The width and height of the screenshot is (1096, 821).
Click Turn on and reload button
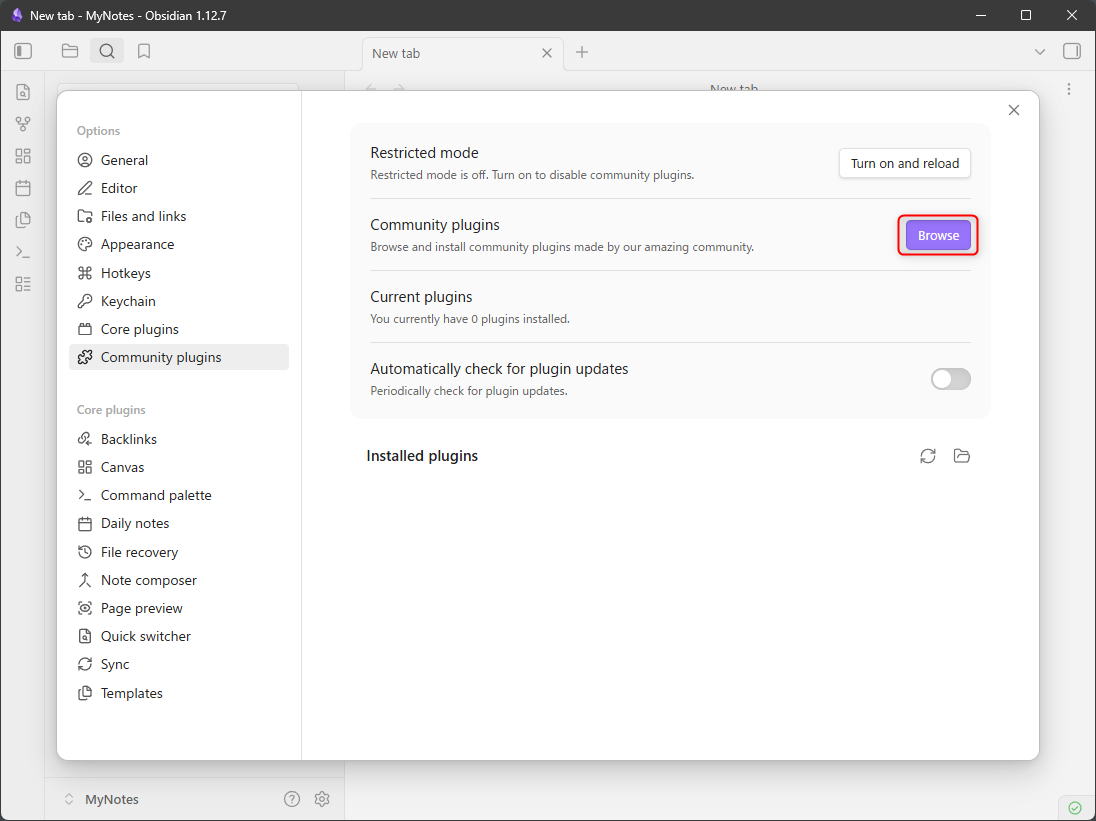pos(904,163)
